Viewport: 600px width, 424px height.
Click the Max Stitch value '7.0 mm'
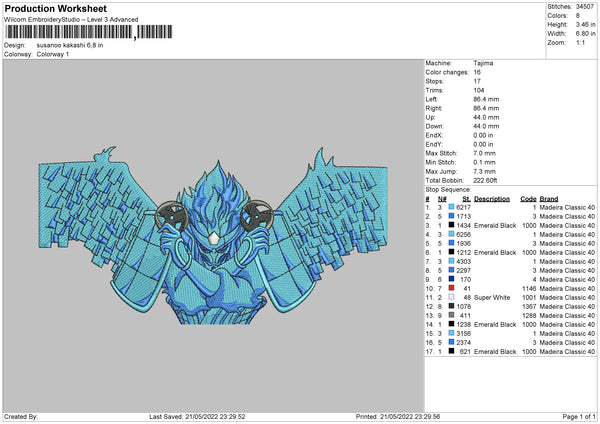(x=484, y=153)
